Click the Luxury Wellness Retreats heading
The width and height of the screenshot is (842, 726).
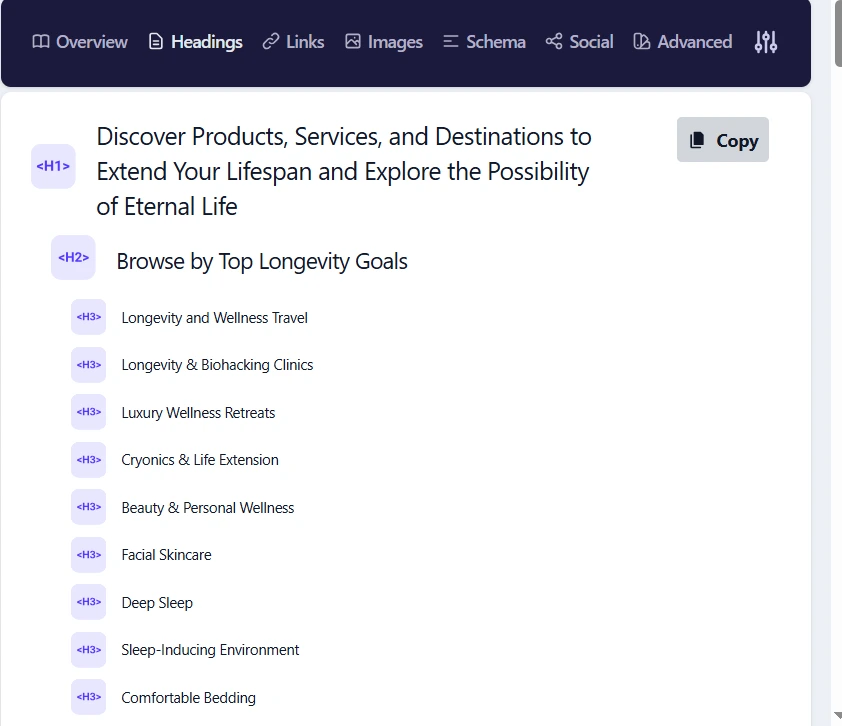(198, 413)
